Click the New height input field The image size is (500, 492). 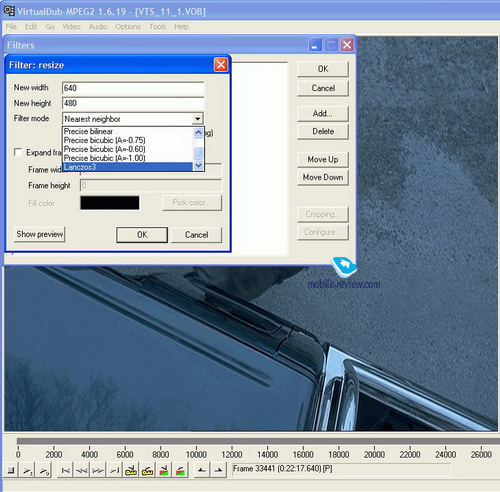pyautogui.click(x=133, y=103)
